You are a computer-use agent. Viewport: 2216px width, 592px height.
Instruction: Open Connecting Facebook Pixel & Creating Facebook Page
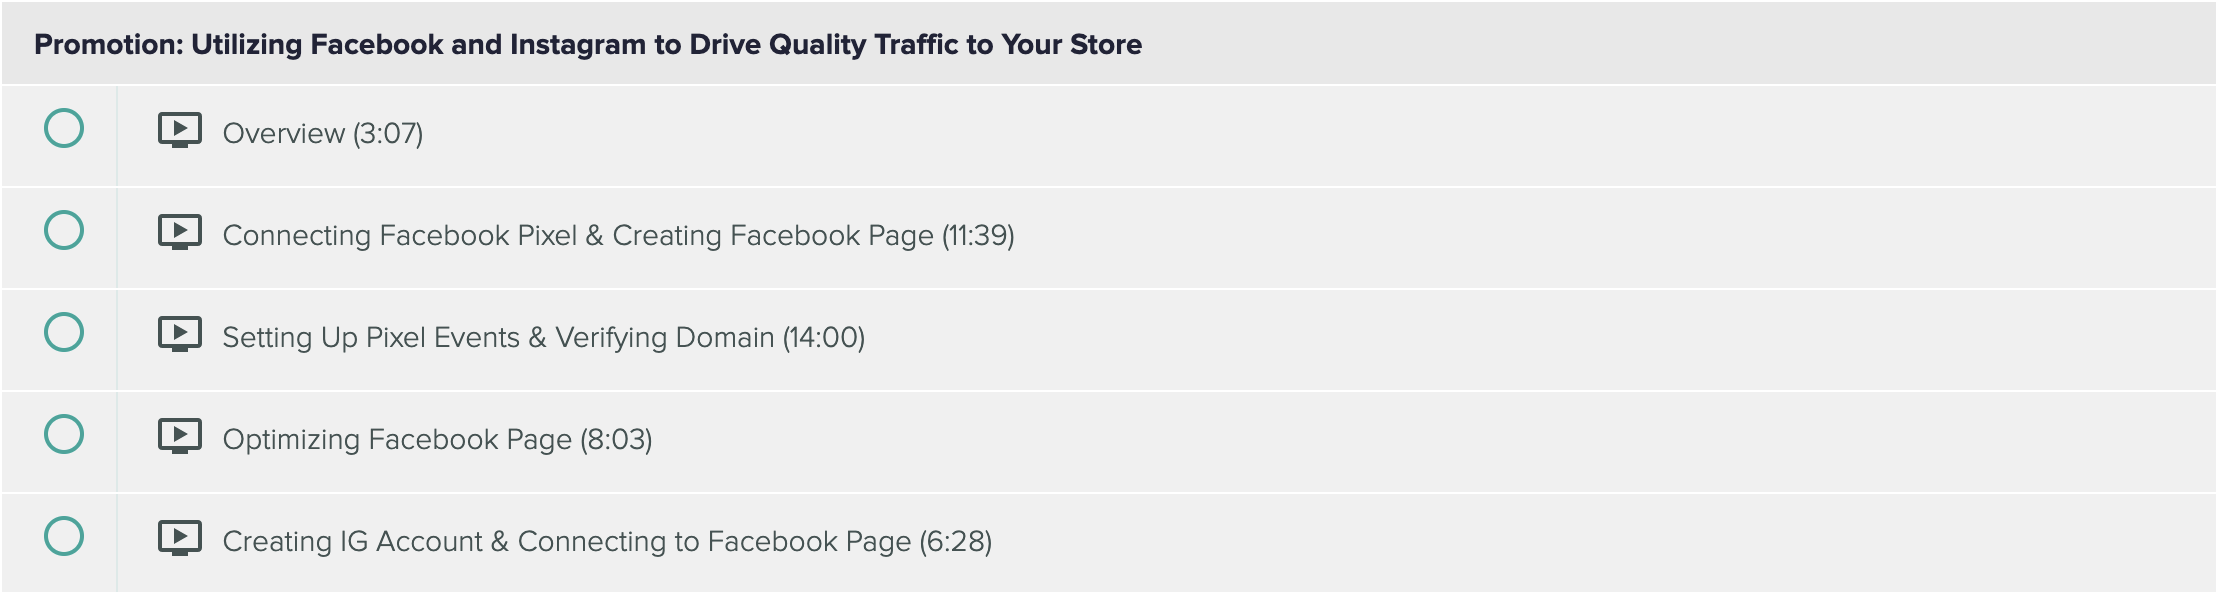[x=580, y=235]
